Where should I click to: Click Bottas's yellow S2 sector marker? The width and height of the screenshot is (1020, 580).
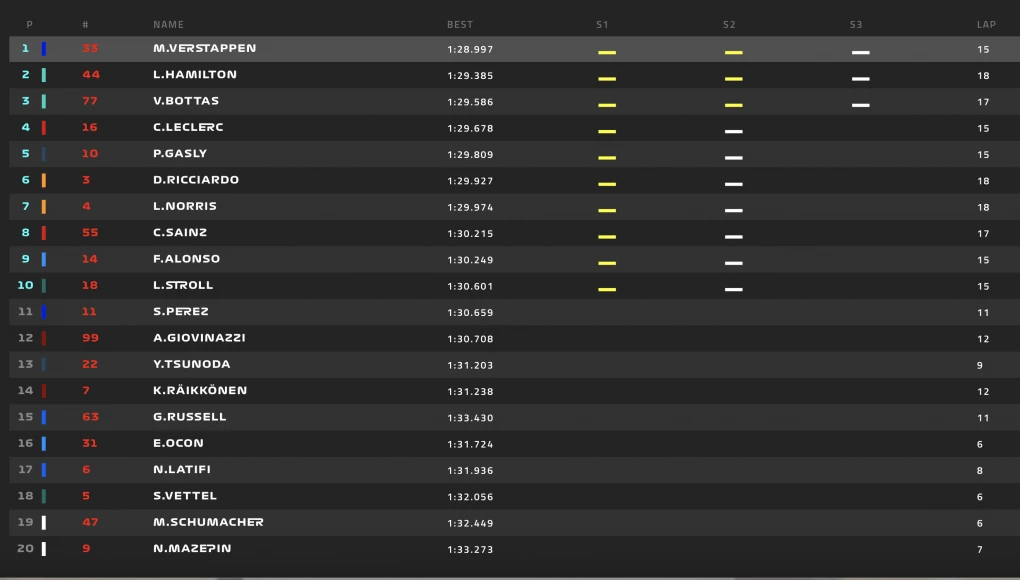pos(733,104)
